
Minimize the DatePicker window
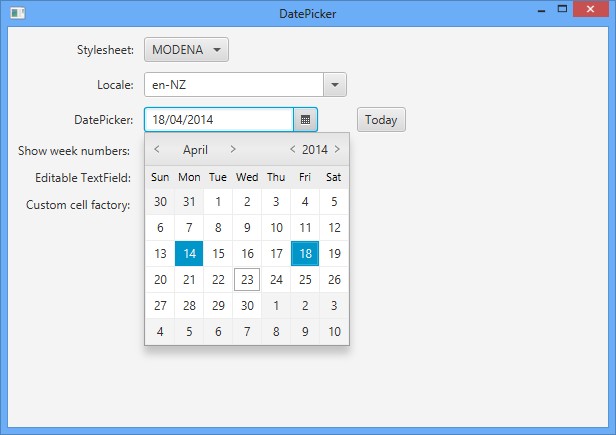(x=541, y=10)
